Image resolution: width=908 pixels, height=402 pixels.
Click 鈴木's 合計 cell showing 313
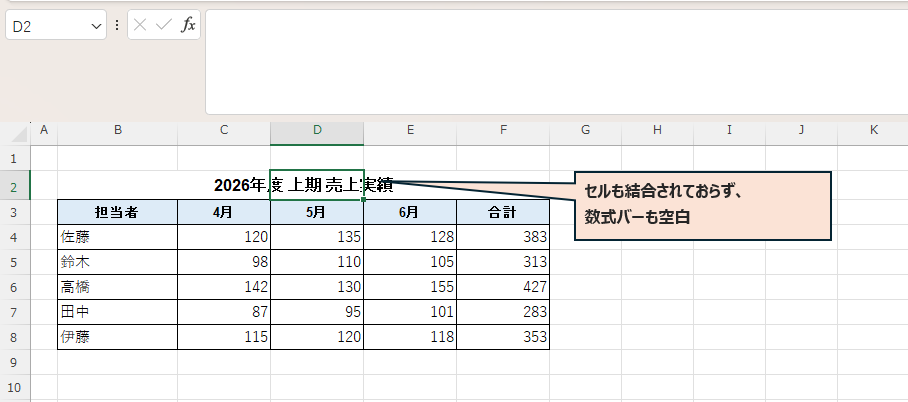click(503, 262)
